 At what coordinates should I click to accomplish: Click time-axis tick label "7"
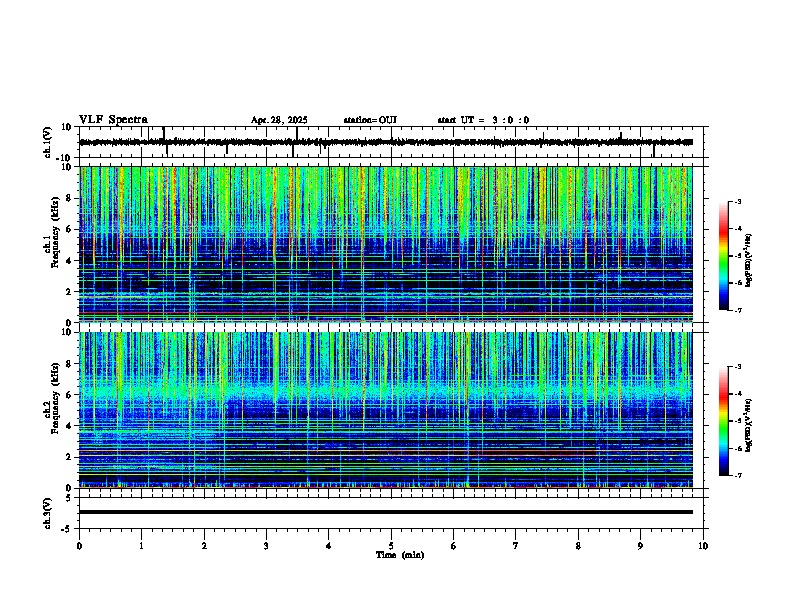tap(516, 546)
